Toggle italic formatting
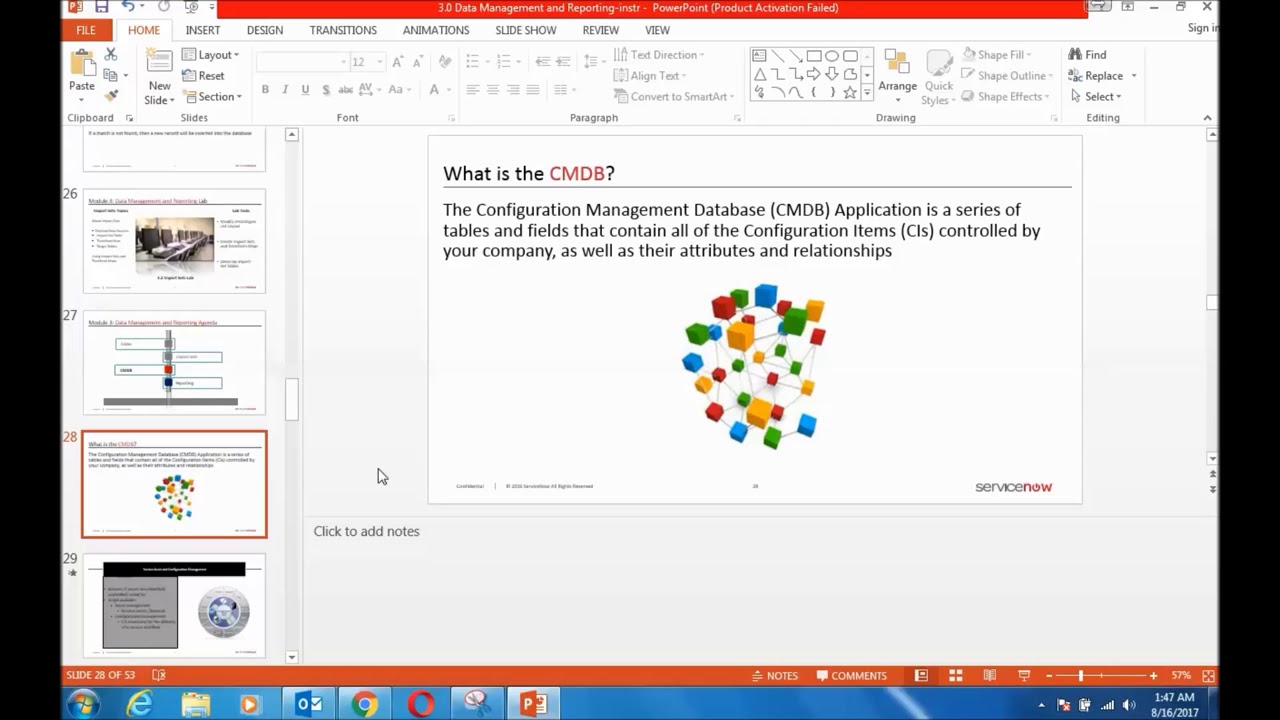Screen dimensions: 1280x720 click(x=285, y=90)
